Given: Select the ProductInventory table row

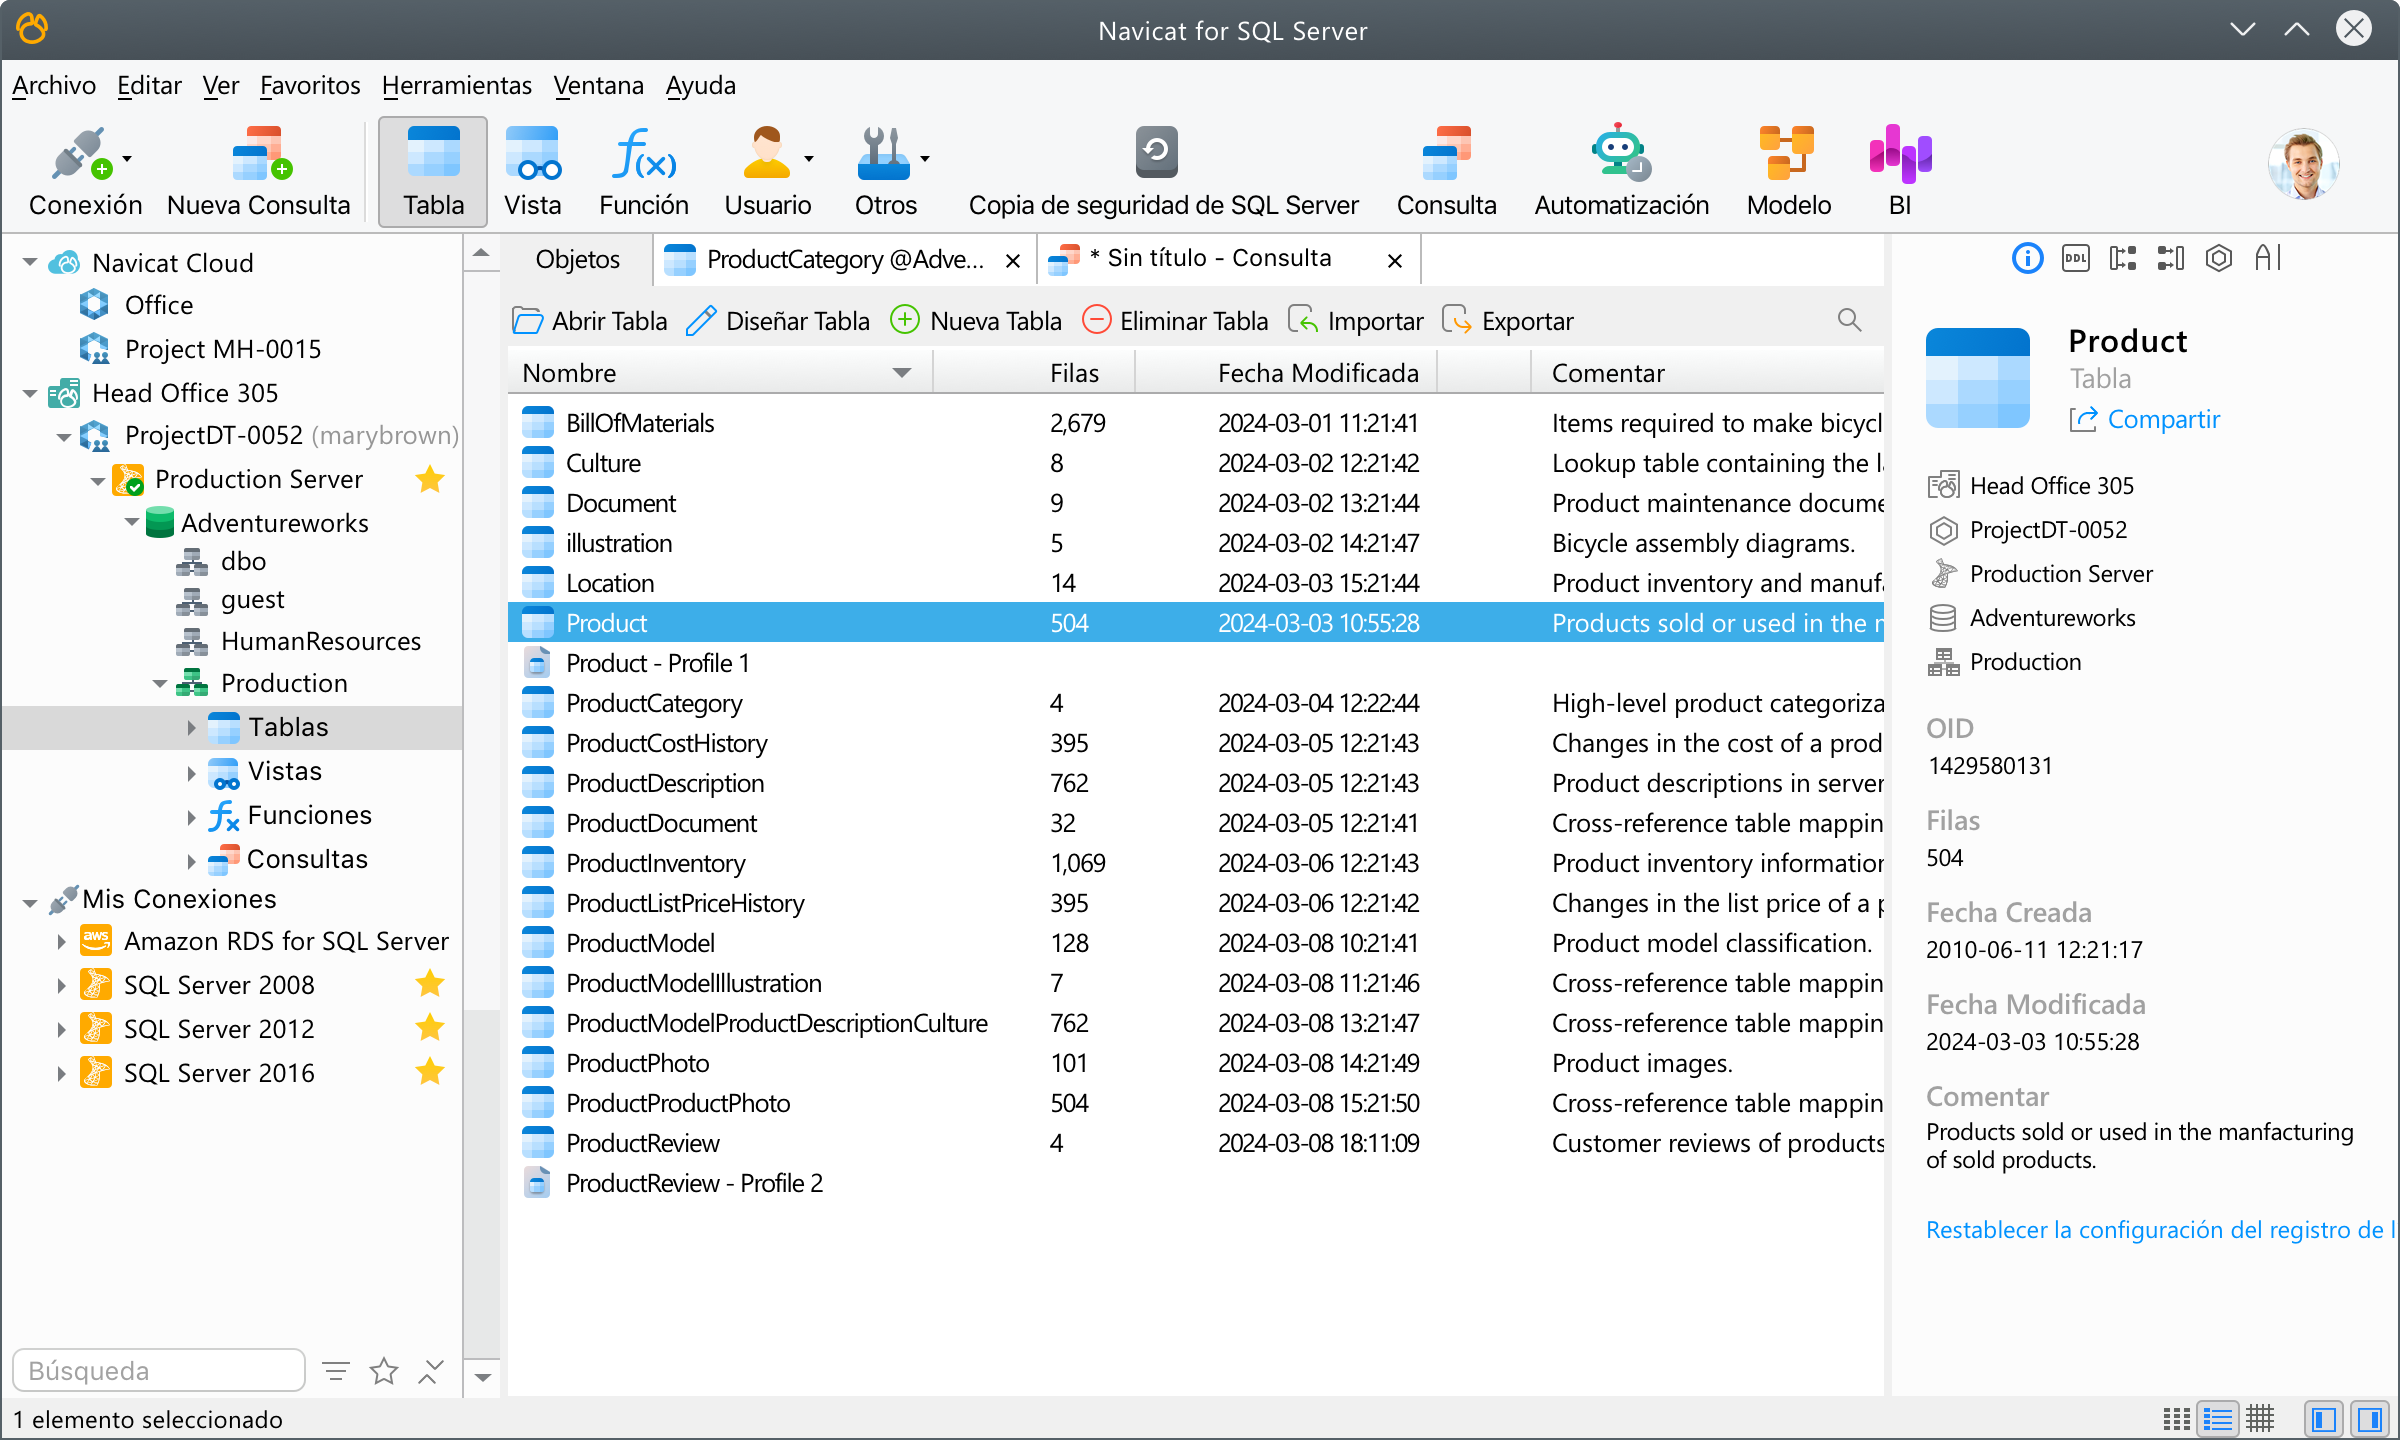Looking at the screenshot, I should click(1196, 863).
